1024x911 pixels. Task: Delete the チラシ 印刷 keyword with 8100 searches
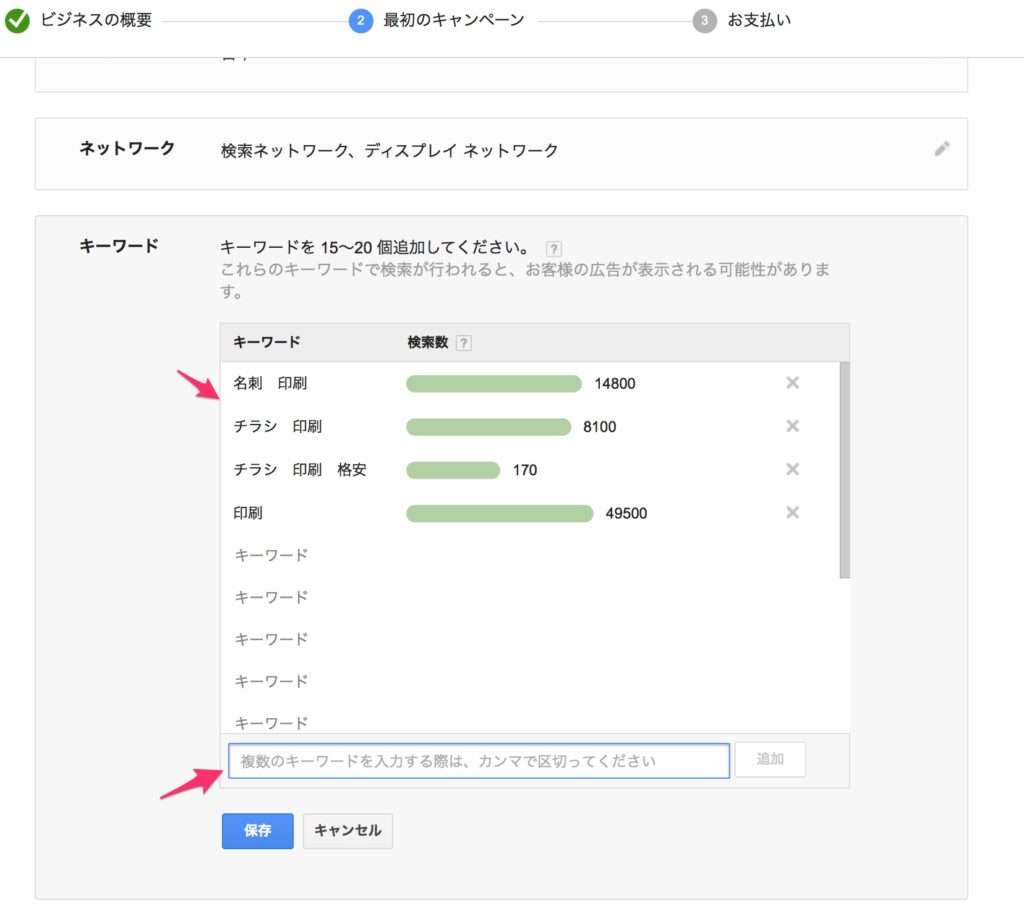point(792,426)
